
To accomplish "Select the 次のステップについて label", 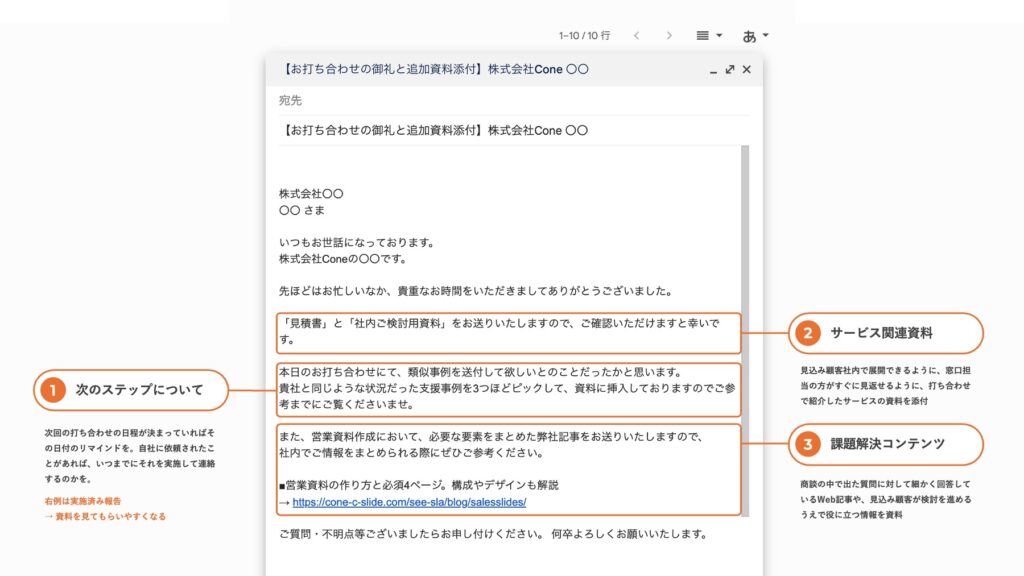I will (139, 390).
